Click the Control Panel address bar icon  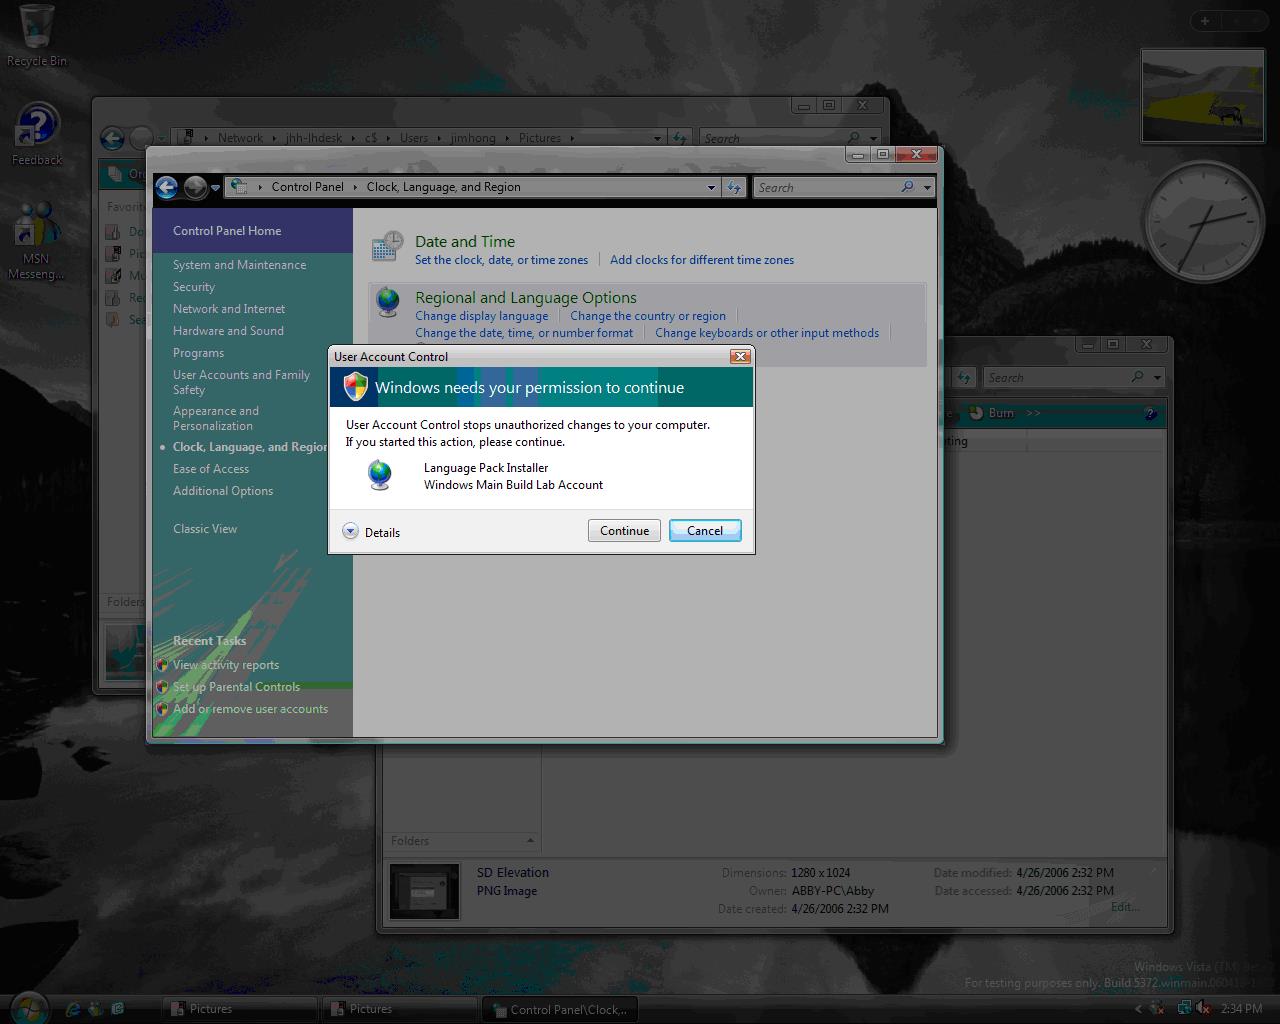(238, 186)
